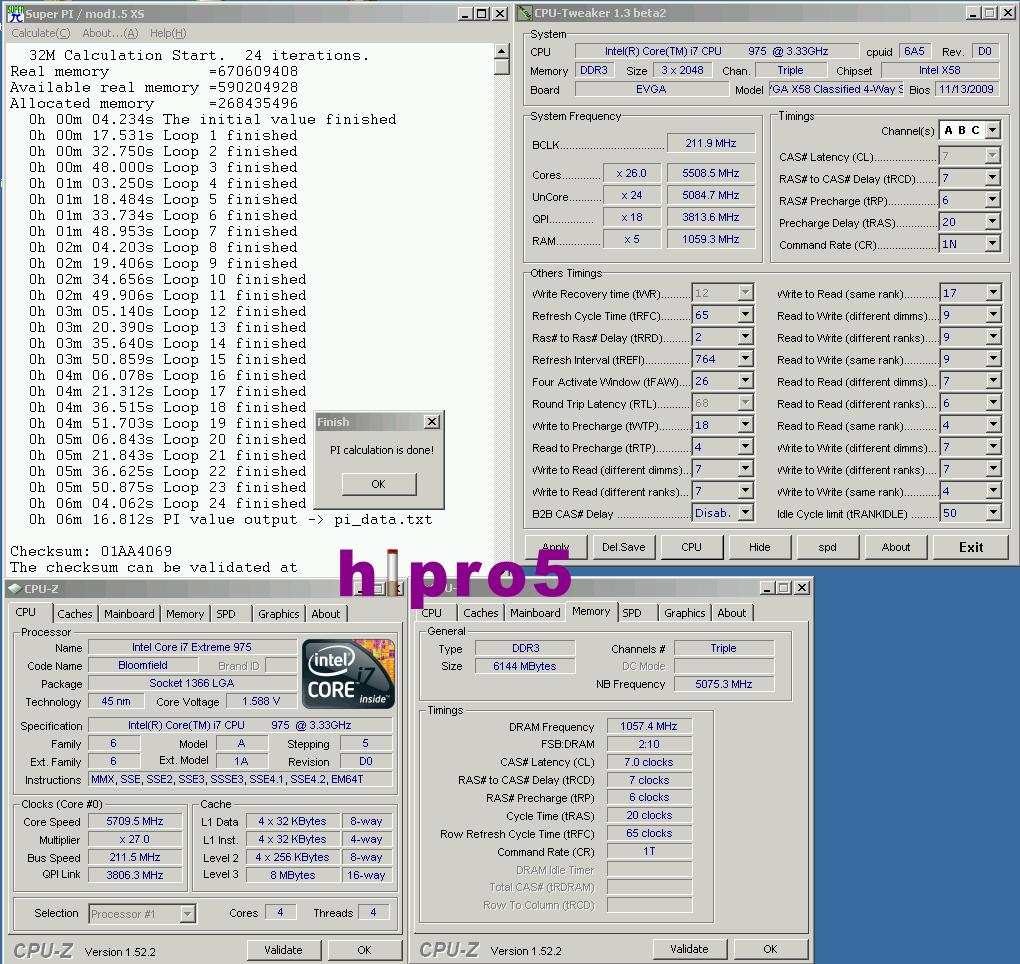This screenshot has height=964, width=1020.
Task: Open the Help menu in Super PI
Action: coord(168,33)
